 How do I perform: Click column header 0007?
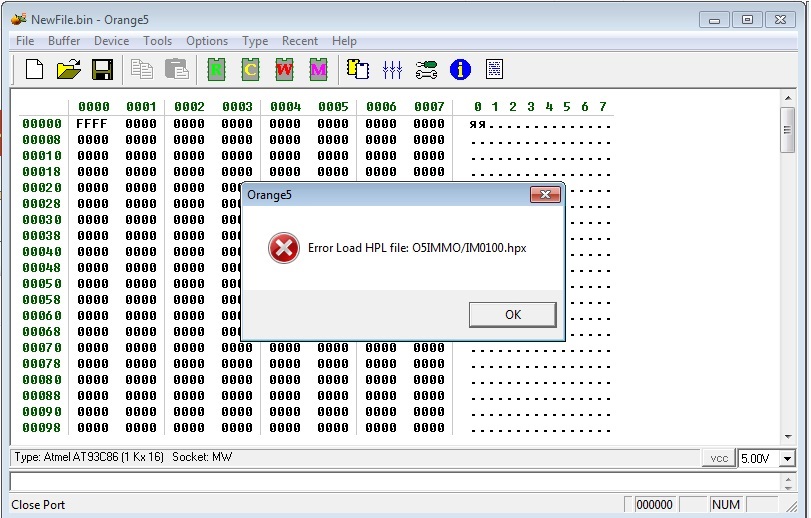point(429,107)
